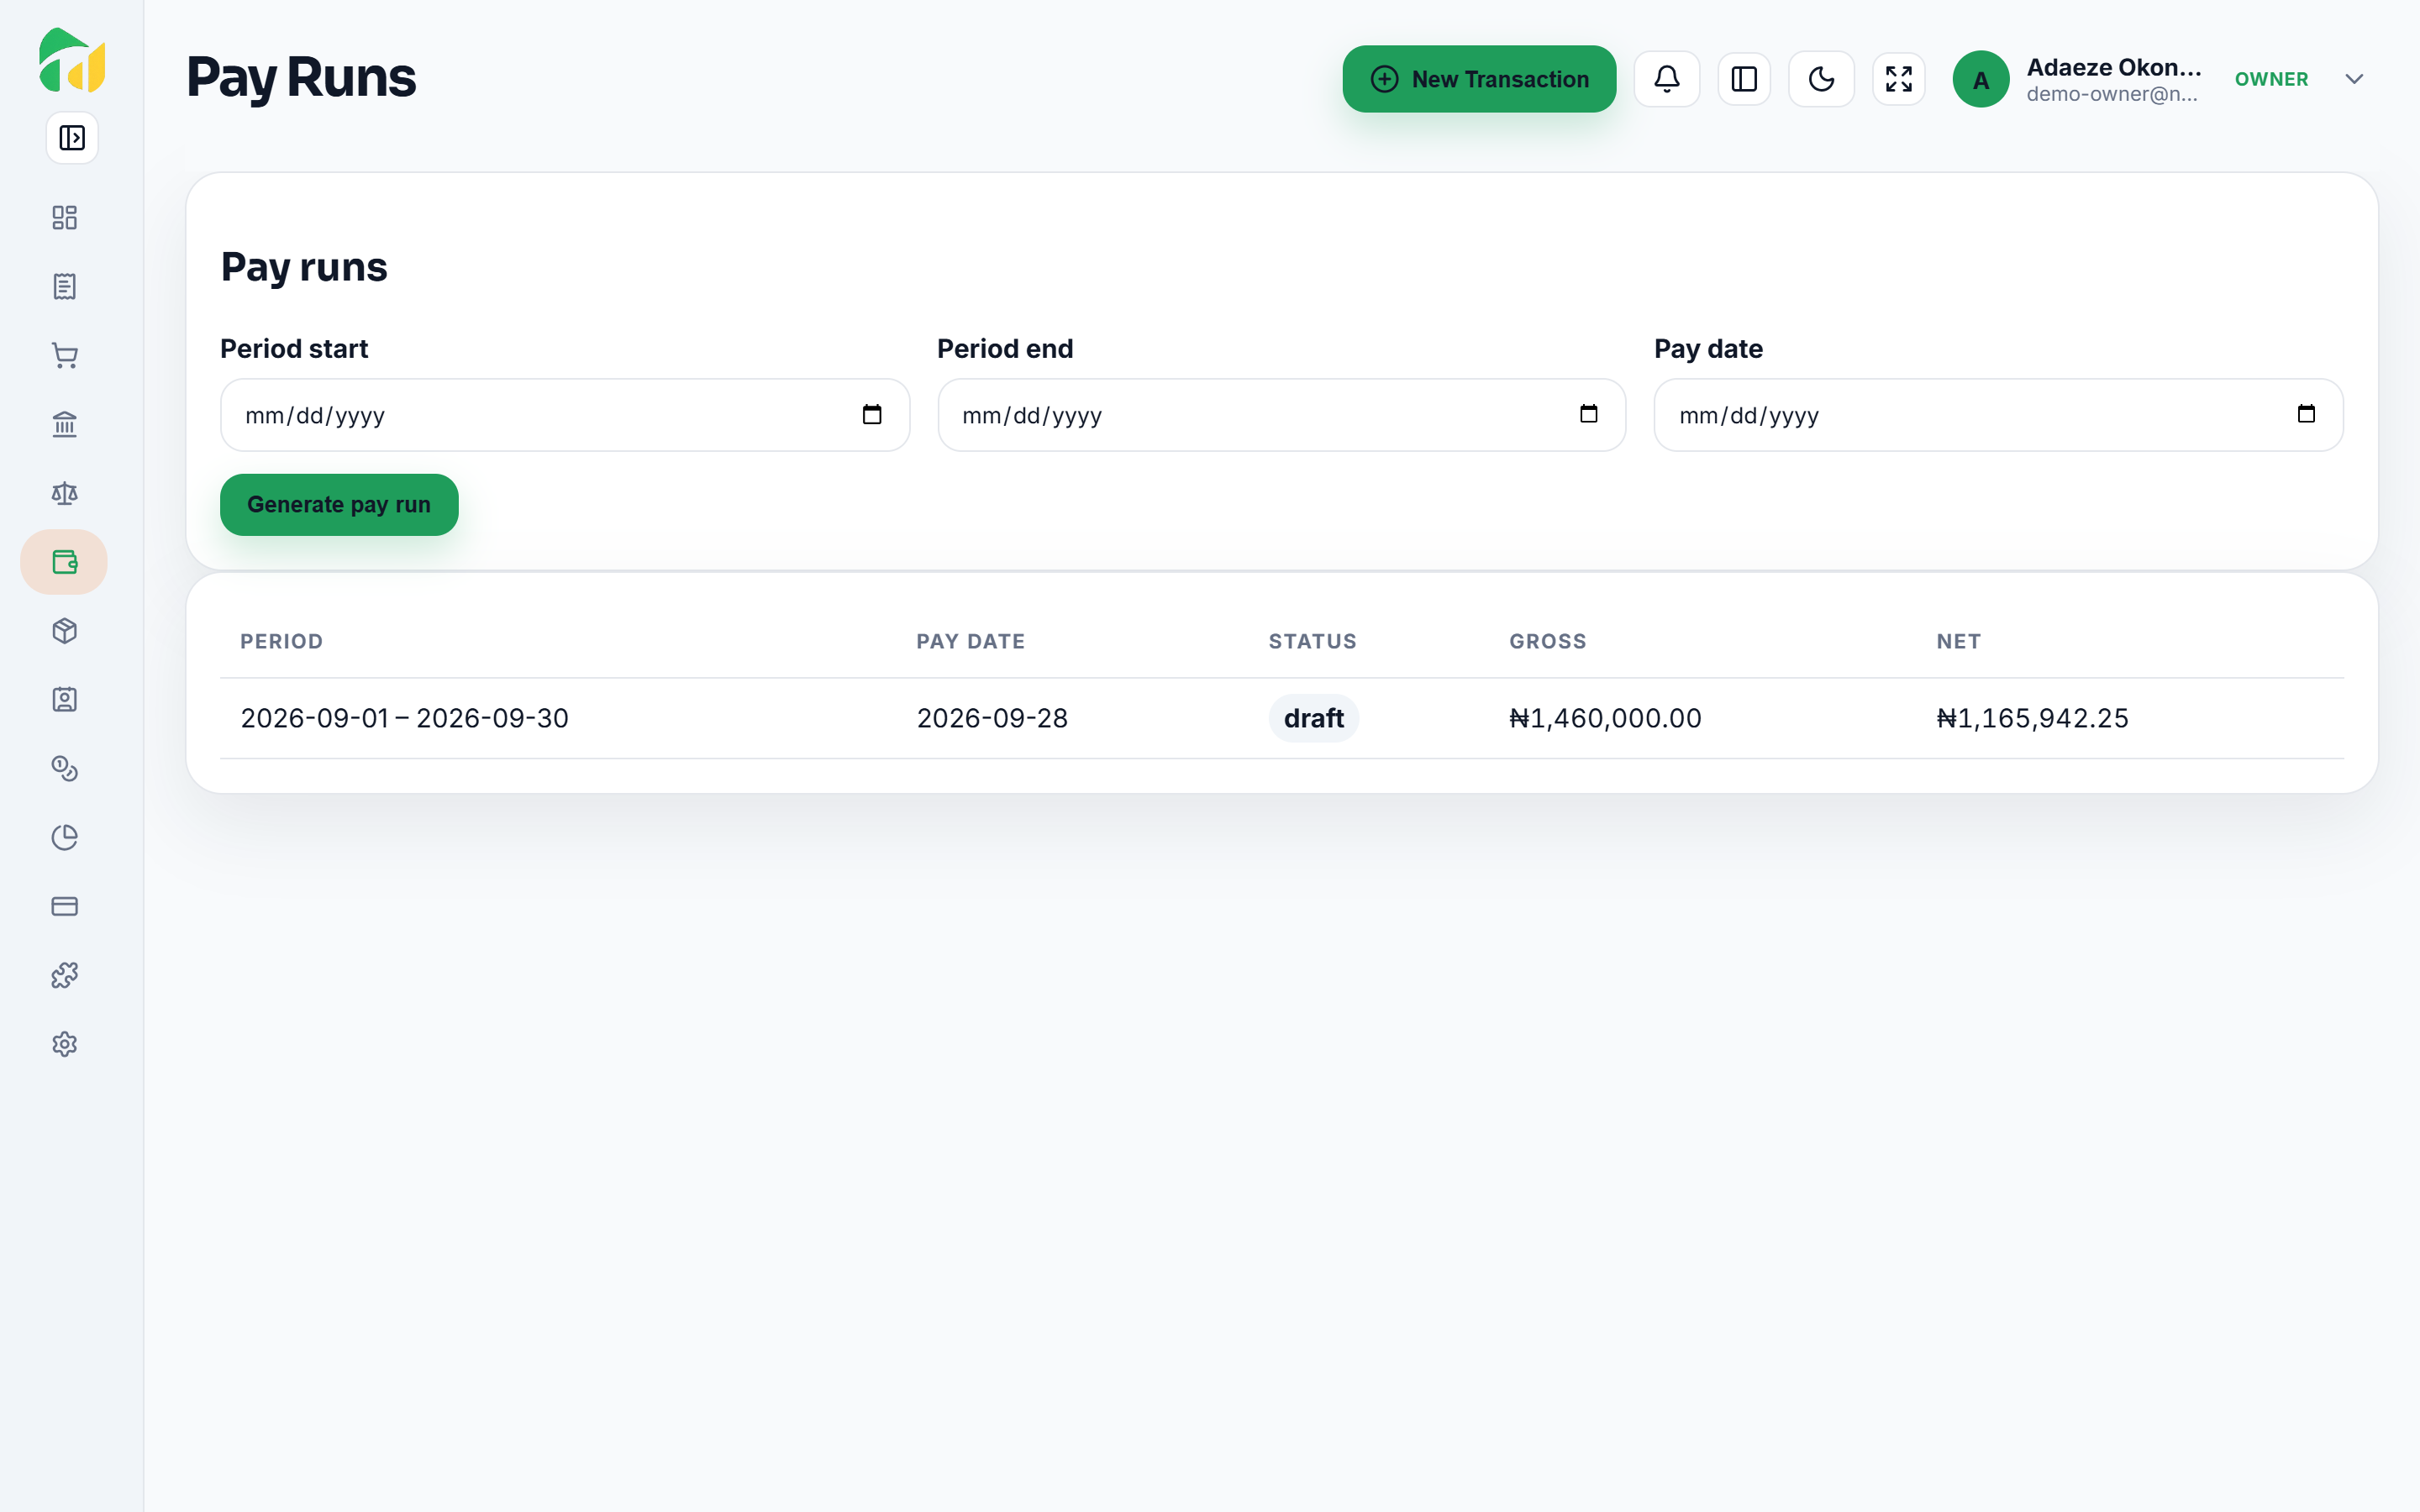The height and width of the screenshot is (1512, 2420).
Task: Click the draft status badge
Action: pyautogui.click(x=1314, y=718)
